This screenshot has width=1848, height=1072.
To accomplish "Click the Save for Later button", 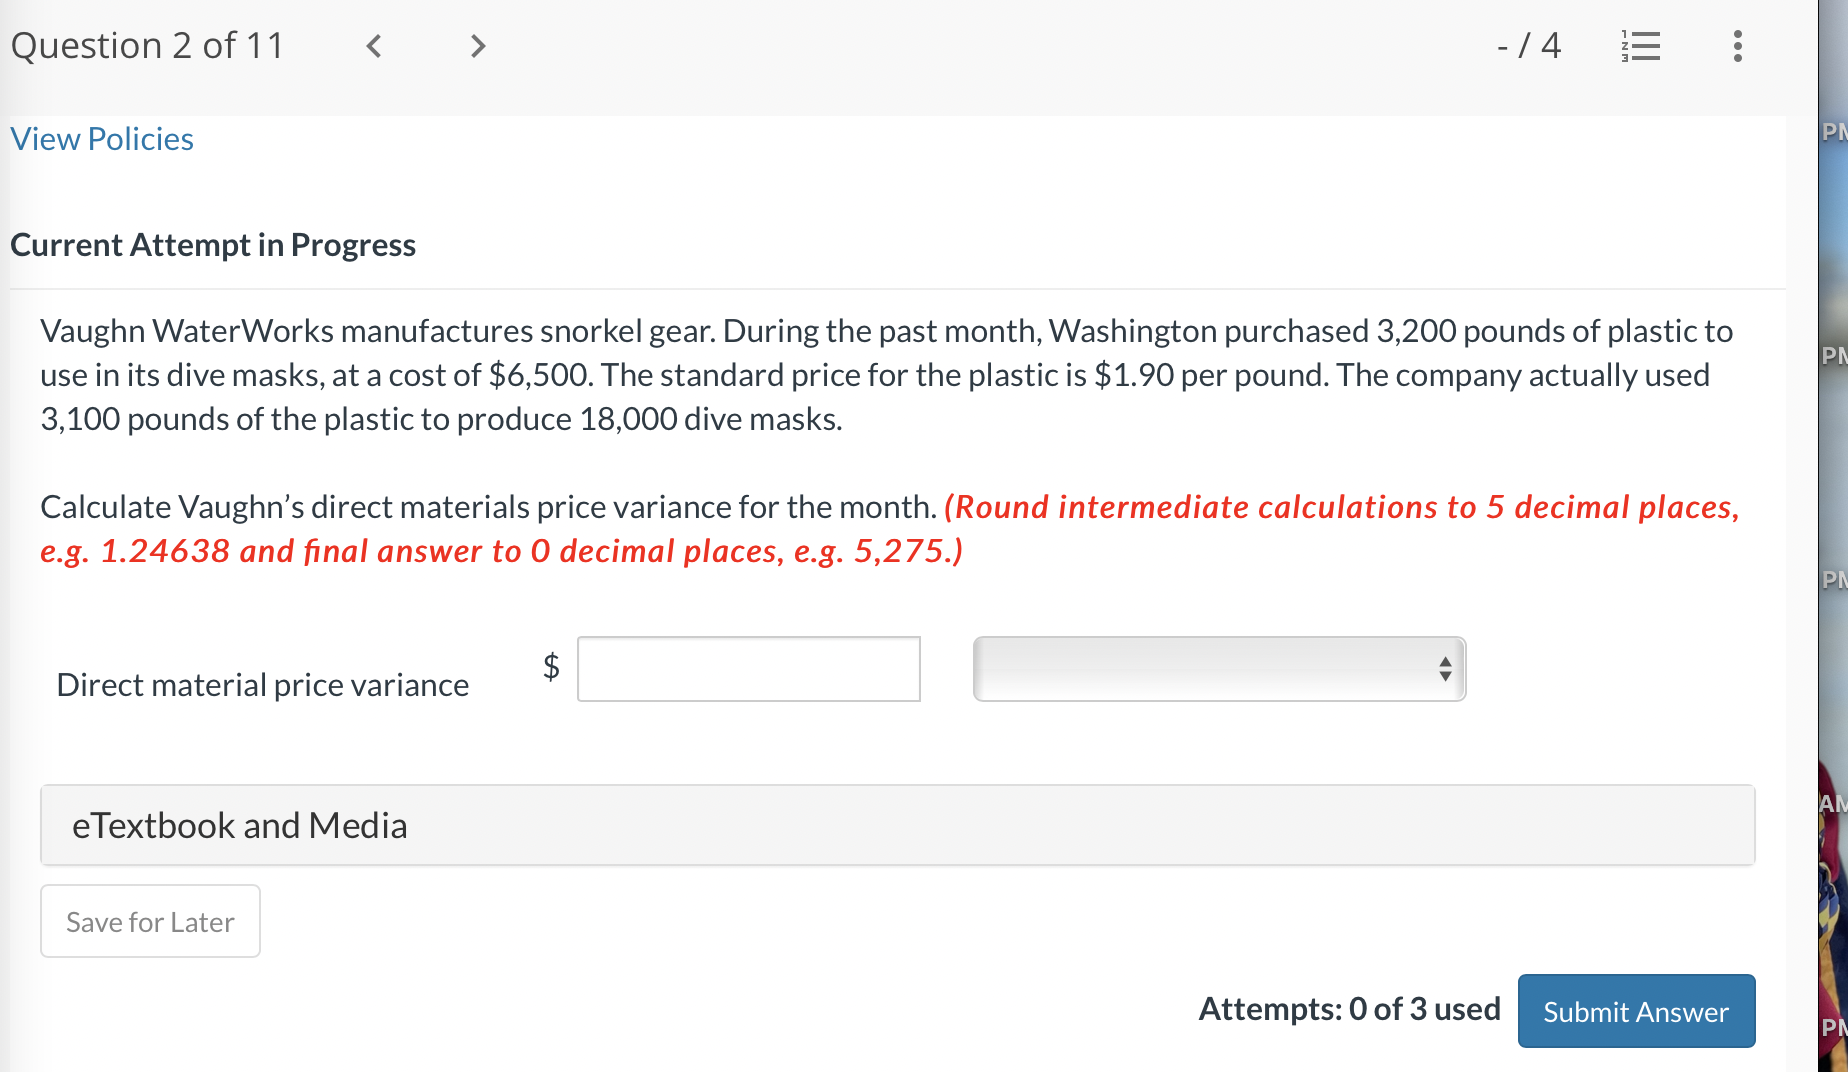I will [150, 921].
